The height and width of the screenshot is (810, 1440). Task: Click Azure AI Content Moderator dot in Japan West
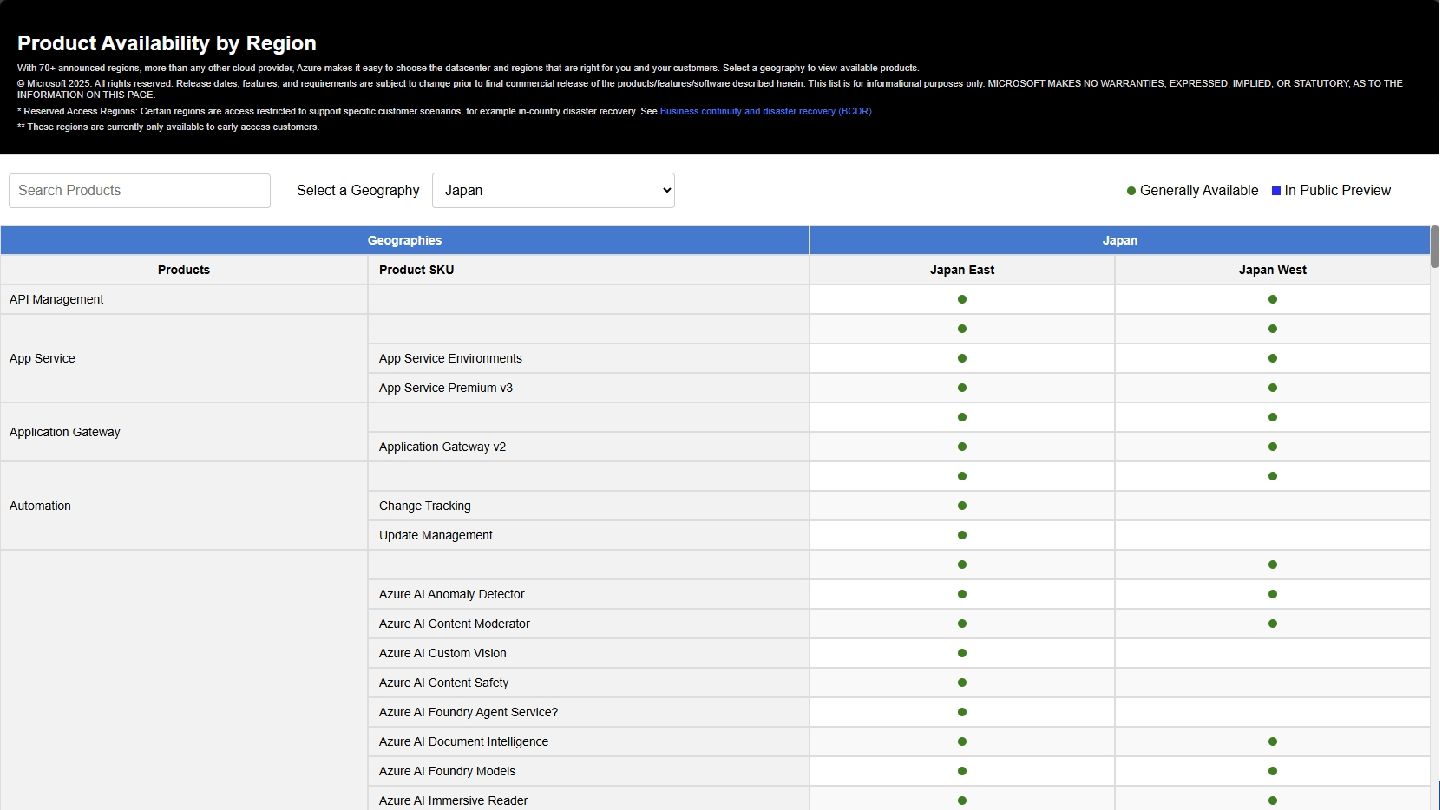[x=1272, y=623]
